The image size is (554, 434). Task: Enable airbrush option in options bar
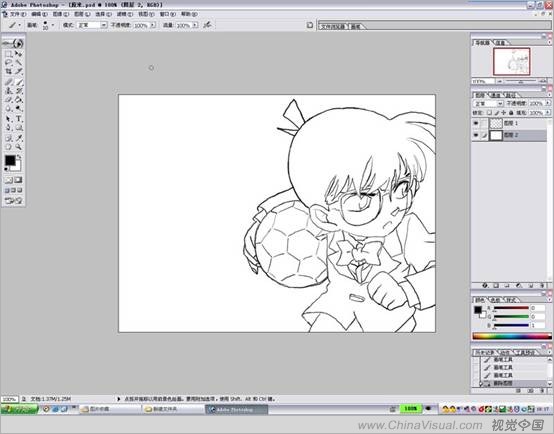pyautogui.click(x=208, y=25)
